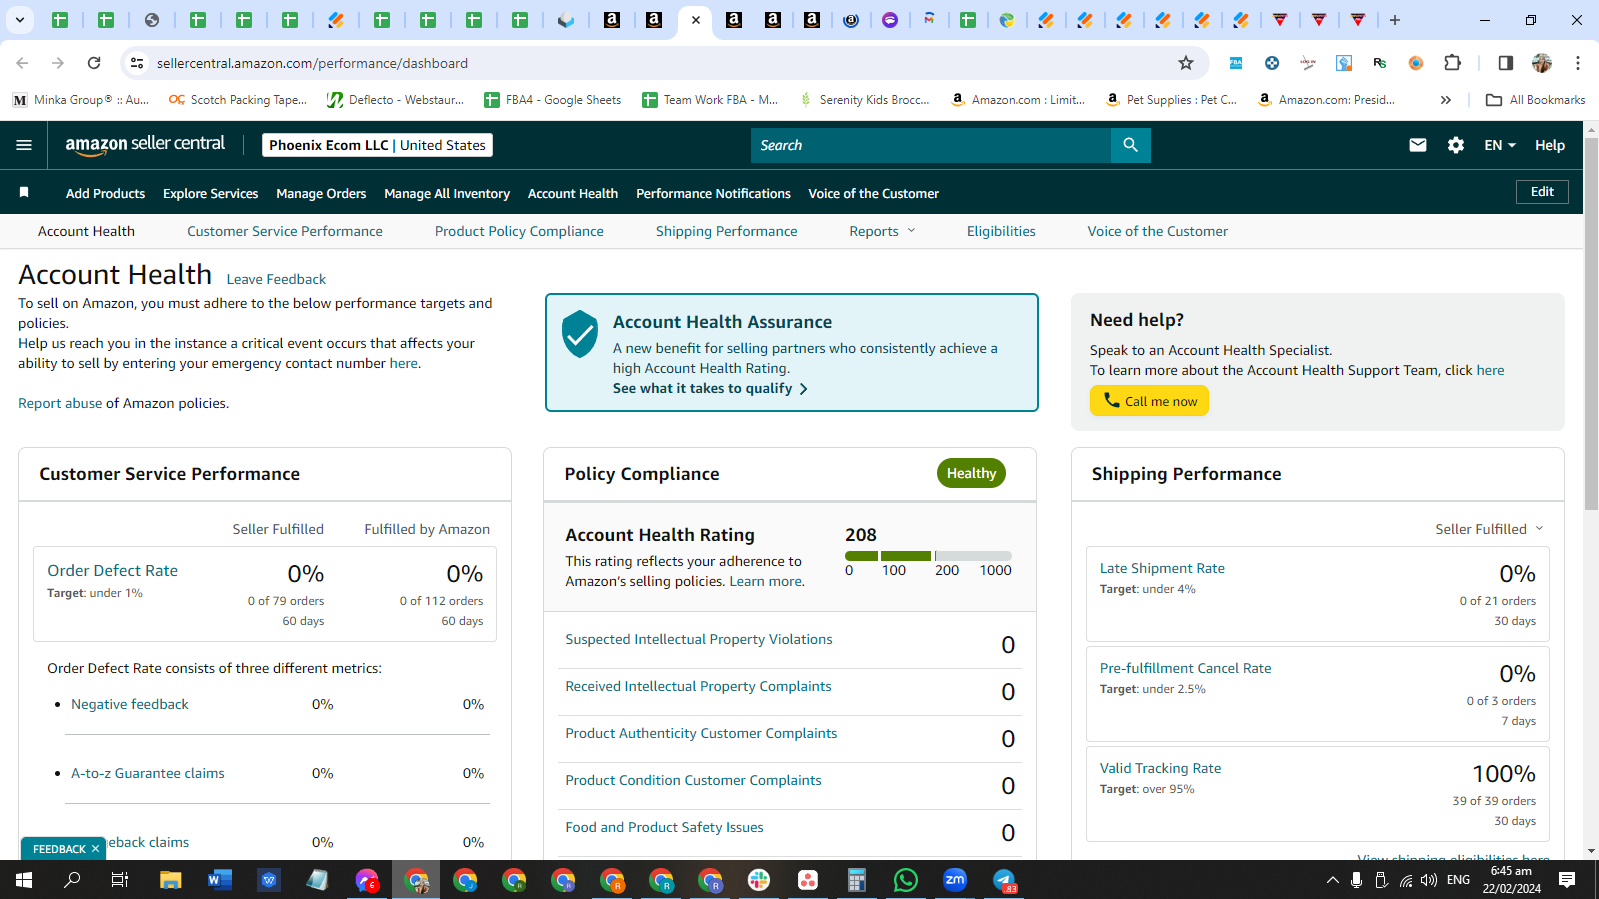Open the Negative feedback link
This screenshot has width=1599, height=899.
point(130,704)
